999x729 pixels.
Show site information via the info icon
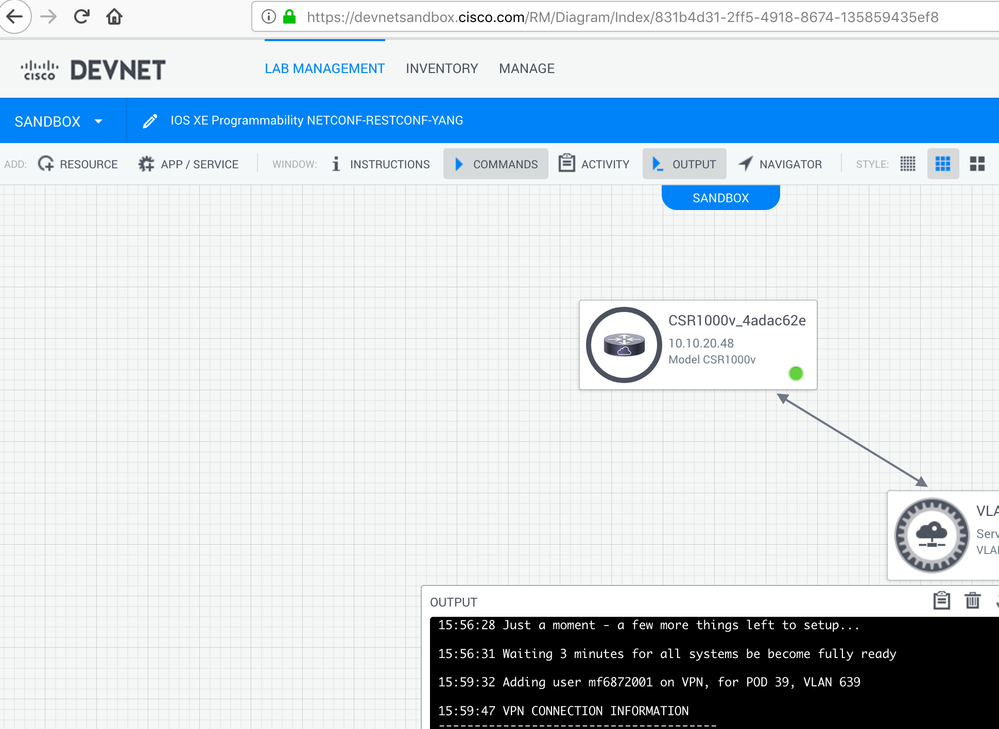pos(268,17)
